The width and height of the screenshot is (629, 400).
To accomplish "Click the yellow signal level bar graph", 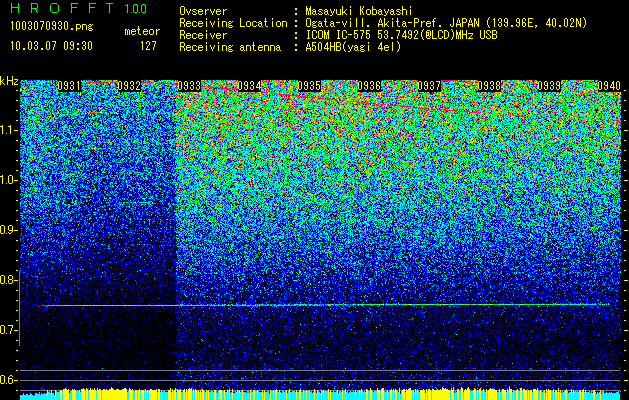I will click(x=320, y=394).
